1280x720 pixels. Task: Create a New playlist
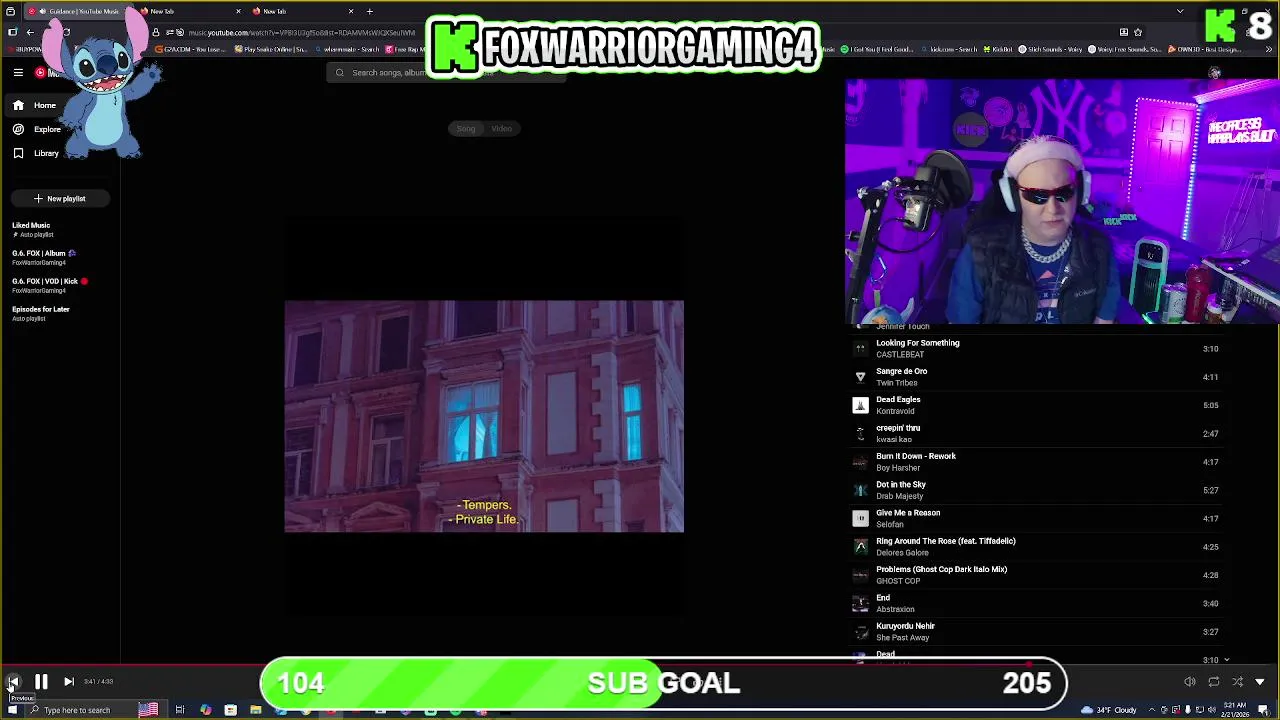60,198
